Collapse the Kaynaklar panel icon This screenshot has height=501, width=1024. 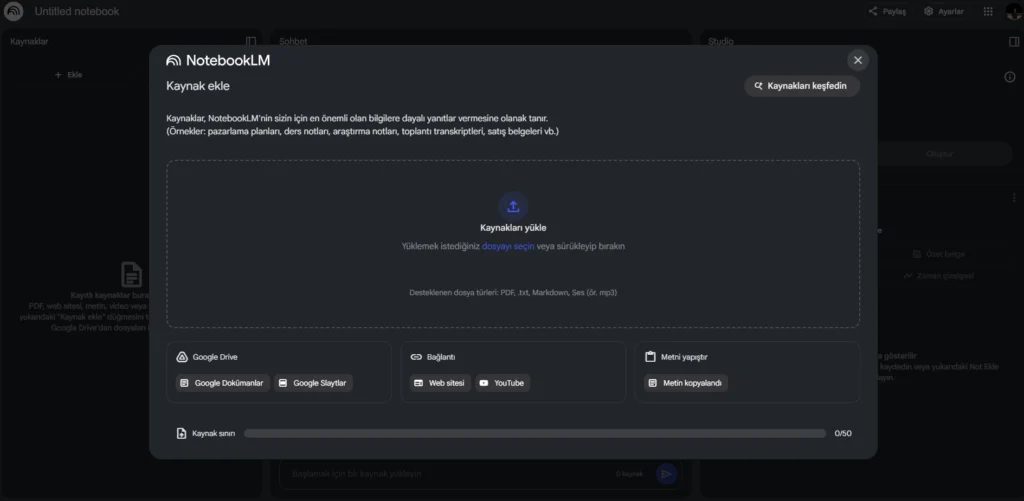click(251, 41)
